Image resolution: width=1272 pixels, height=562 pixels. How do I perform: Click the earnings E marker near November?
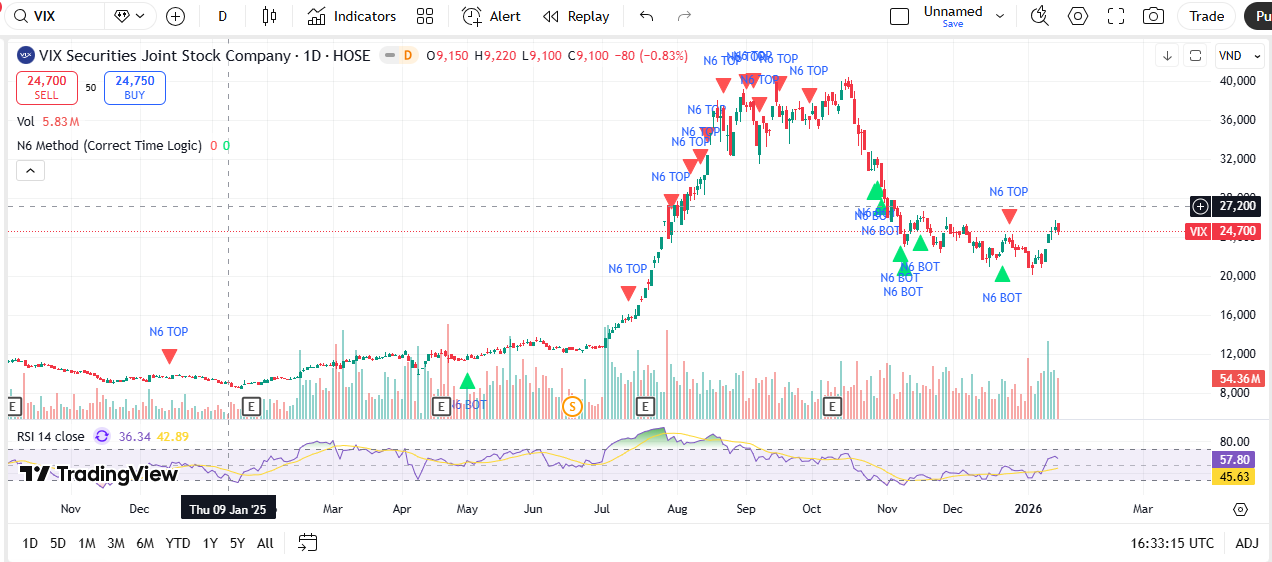click(x=13, y=406)
